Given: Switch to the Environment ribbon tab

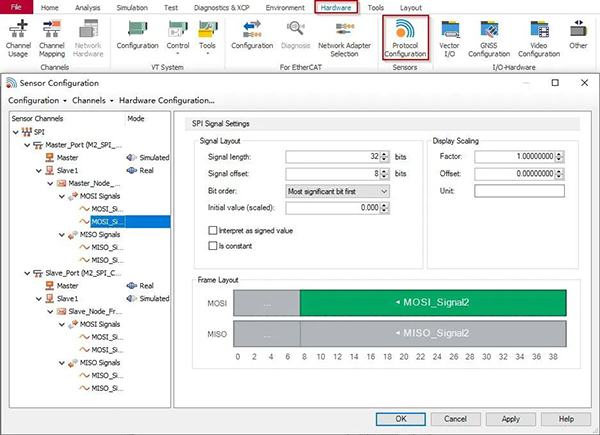Looking at the screenshot, I should tap(285, 8).
